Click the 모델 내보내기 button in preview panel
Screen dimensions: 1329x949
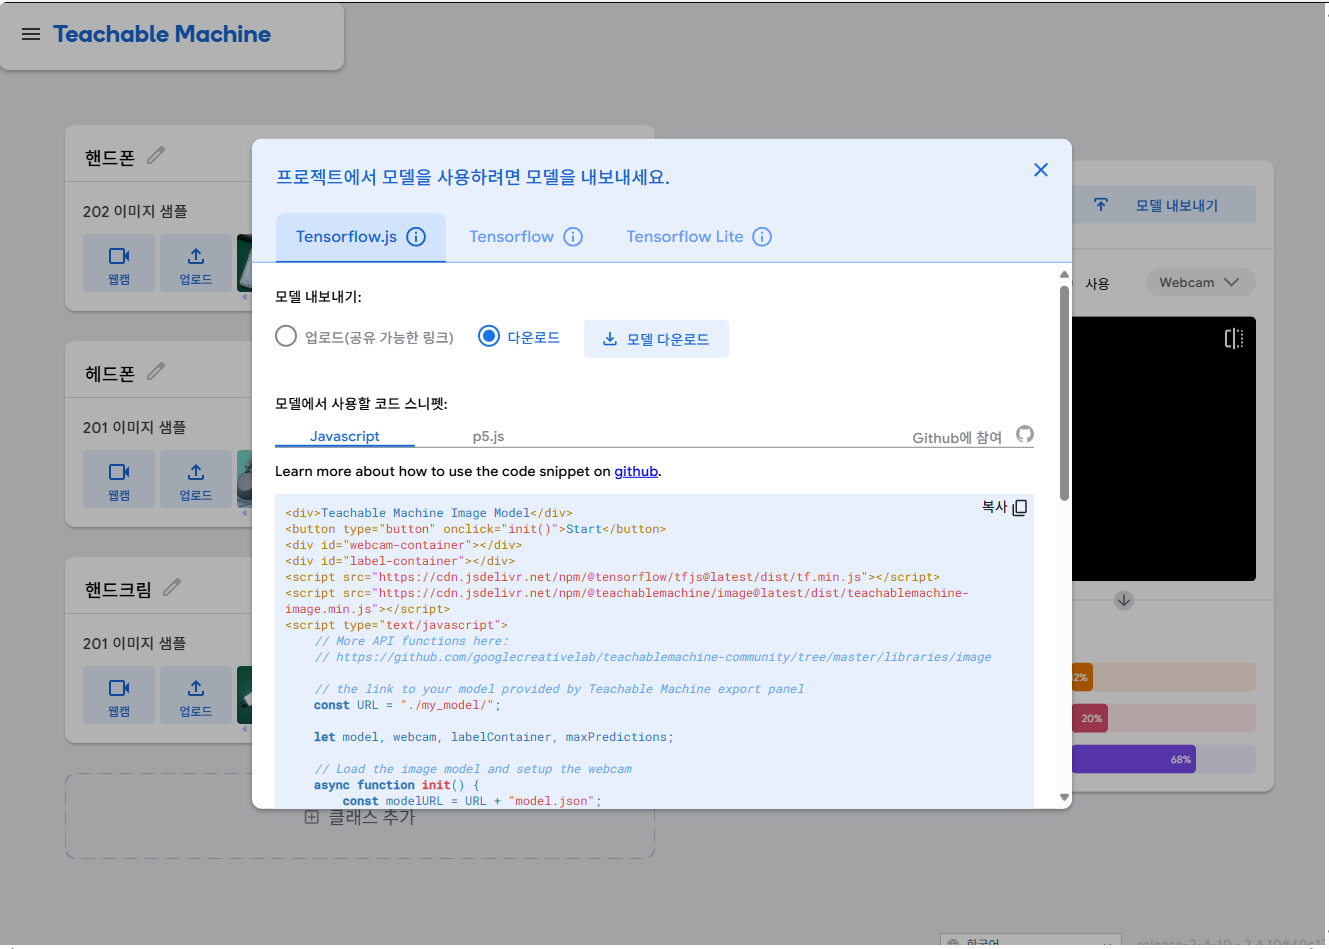coord(1163,205)
